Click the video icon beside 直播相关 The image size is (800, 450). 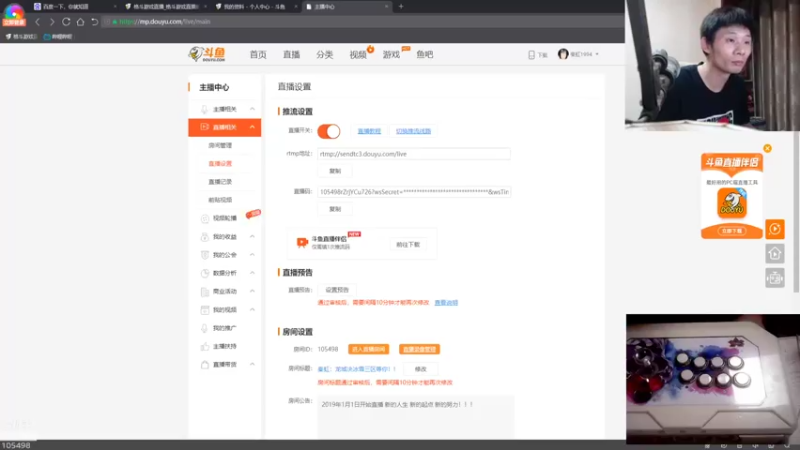coord(204,127)
